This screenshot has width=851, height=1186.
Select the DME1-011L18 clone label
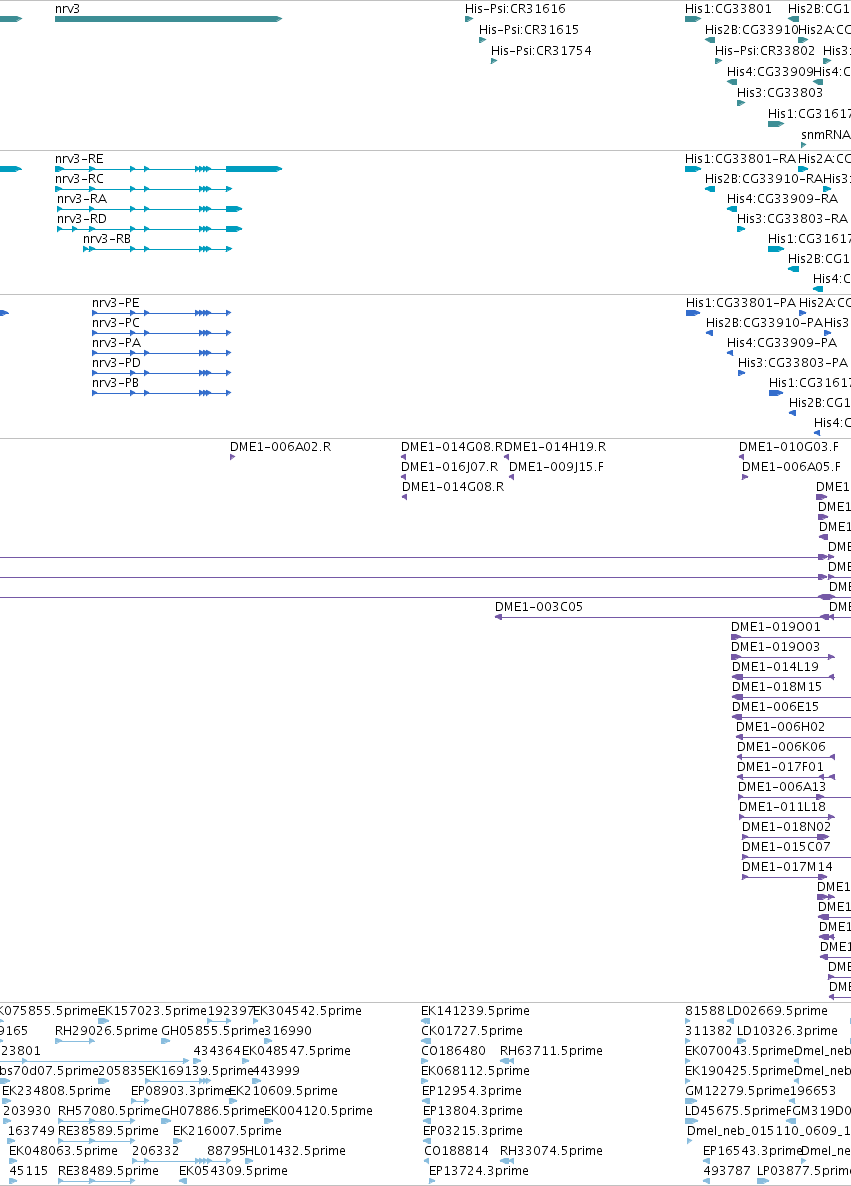point(782,807)
